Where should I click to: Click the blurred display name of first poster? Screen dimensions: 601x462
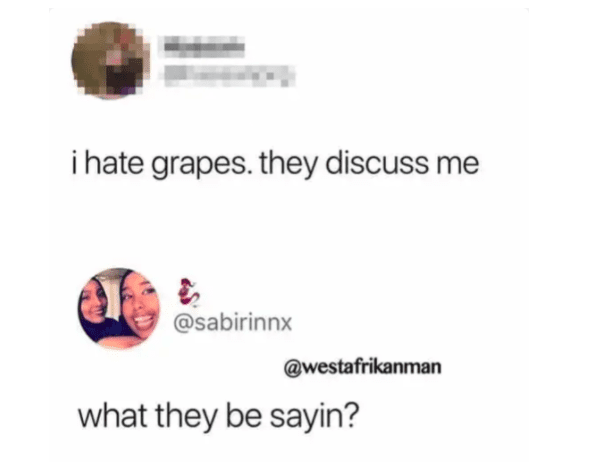(x=204, y=47)
